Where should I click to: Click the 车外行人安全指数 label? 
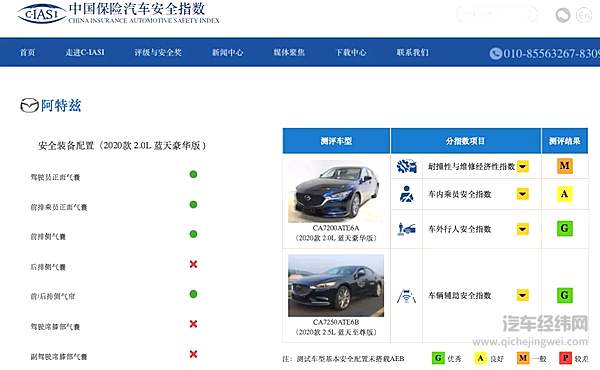(x=460, y=229)
